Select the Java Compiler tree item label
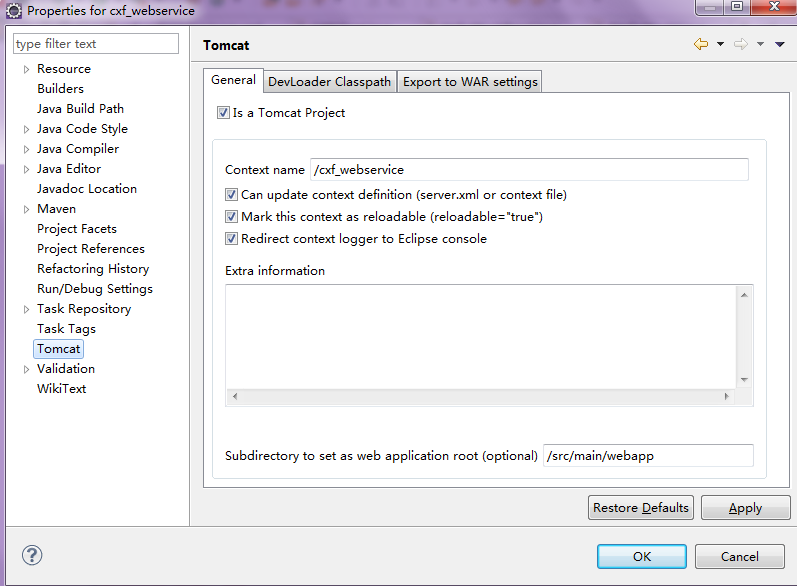797x586 pixels. pos(78,149)
